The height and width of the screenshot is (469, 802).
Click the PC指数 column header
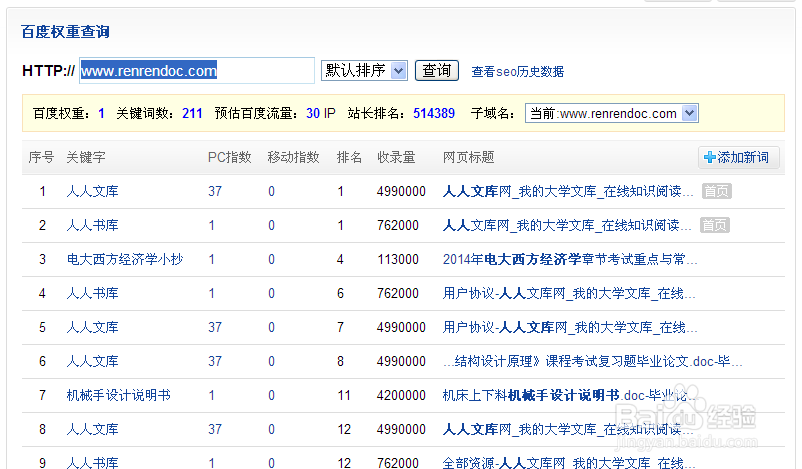230,157
